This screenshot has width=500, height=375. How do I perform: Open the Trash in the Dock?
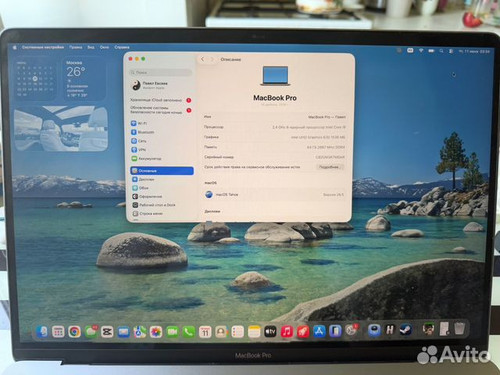(460, 328)
